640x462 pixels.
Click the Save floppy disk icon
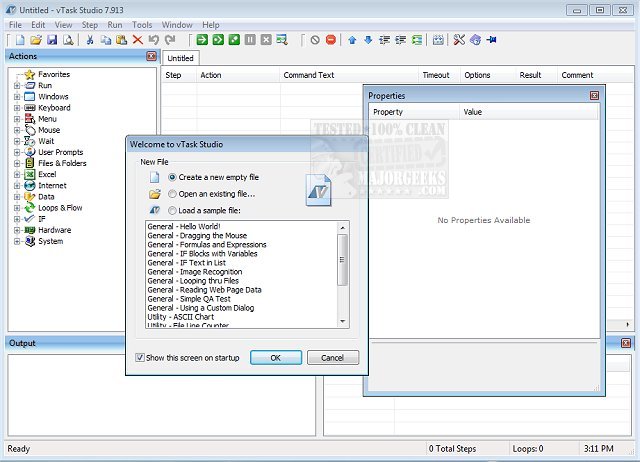tap(51, 40)
